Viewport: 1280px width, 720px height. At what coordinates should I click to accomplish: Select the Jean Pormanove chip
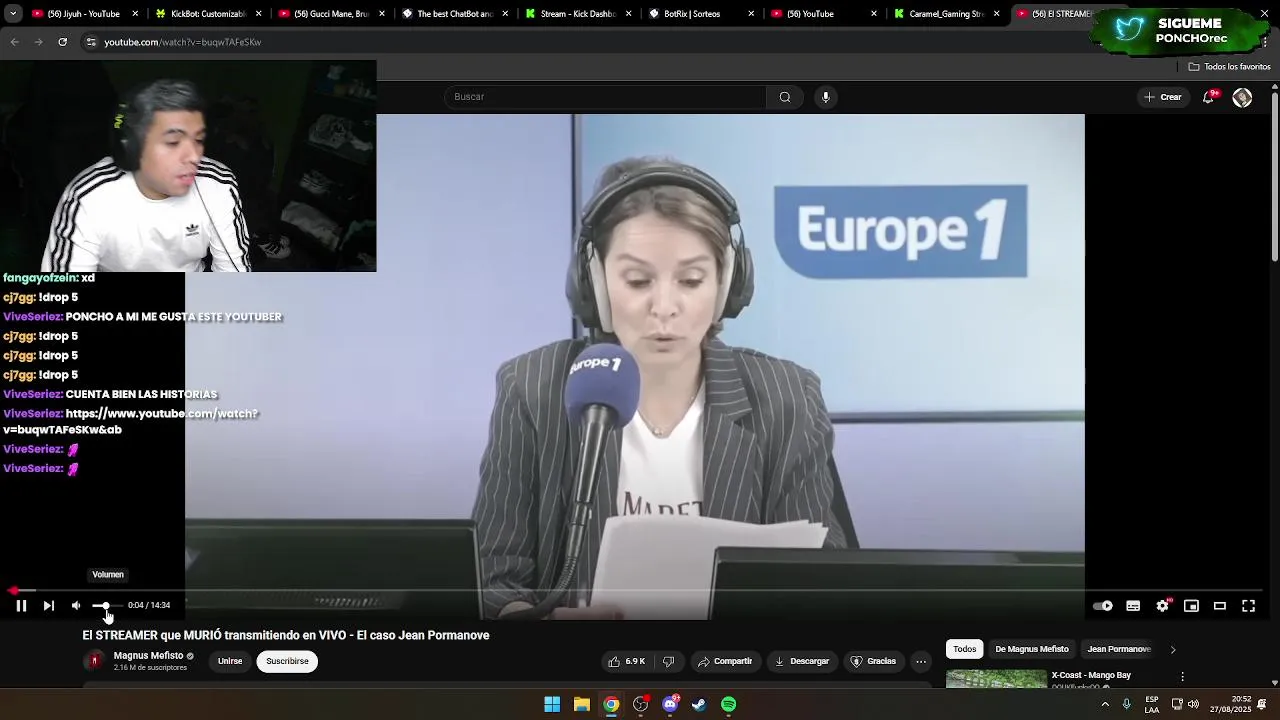click(1119, 649)
